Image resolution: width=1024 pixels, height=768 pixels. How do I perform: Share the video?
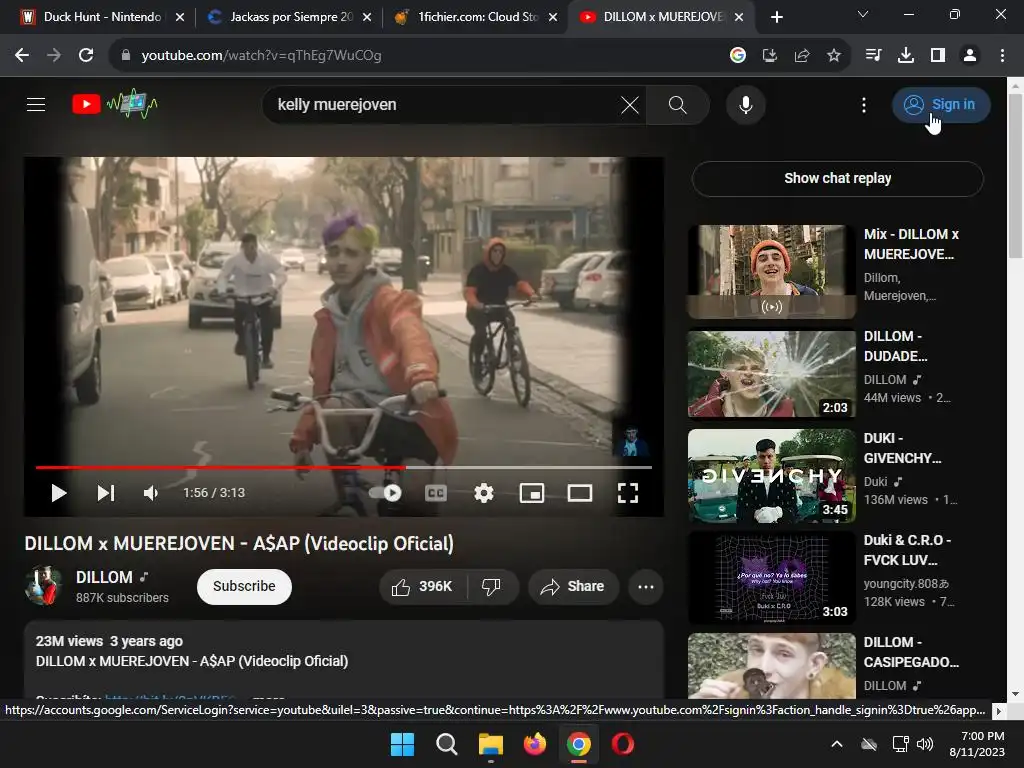click(x=573, y=586)
